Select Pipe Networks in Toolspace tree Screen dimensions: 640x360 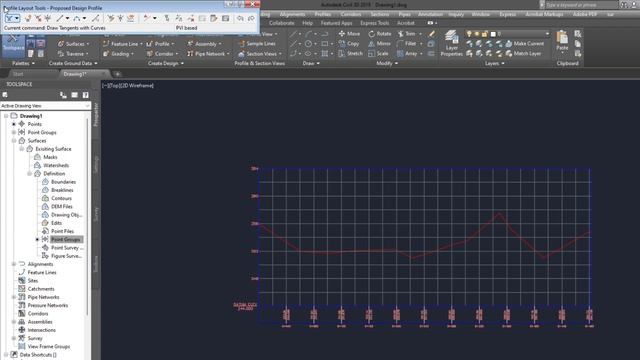[x=43, y=297]
